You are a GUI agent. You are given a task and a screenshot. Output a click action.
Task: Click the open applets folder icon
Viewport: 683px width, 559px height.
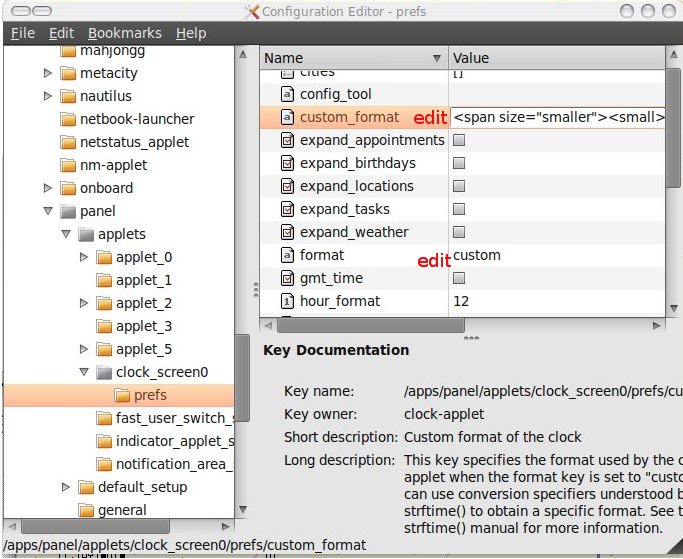click(86, 234)
